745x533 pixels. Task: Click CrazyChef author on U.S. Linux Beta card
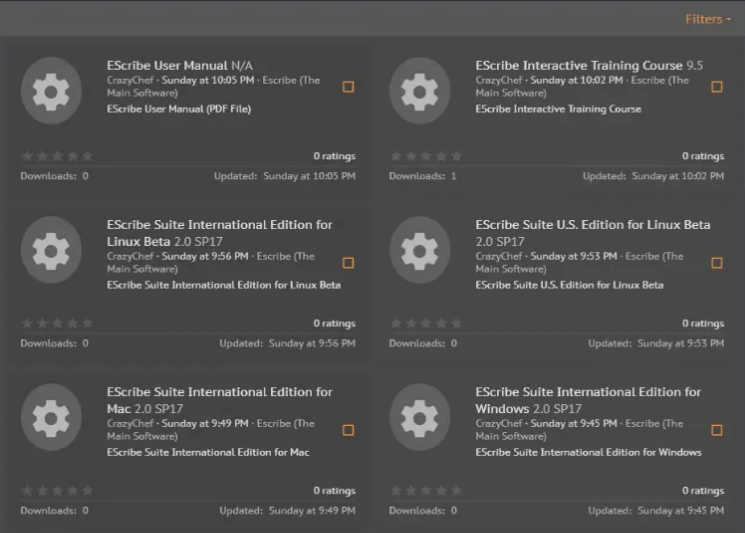pyautogui.click(x=499, y=256)
